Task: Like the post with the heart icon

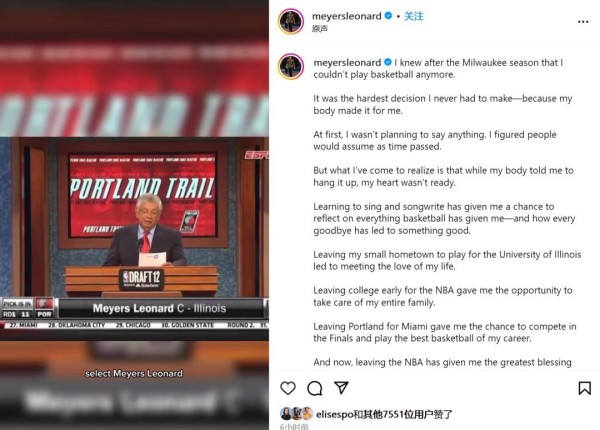Action: point(288,388)
